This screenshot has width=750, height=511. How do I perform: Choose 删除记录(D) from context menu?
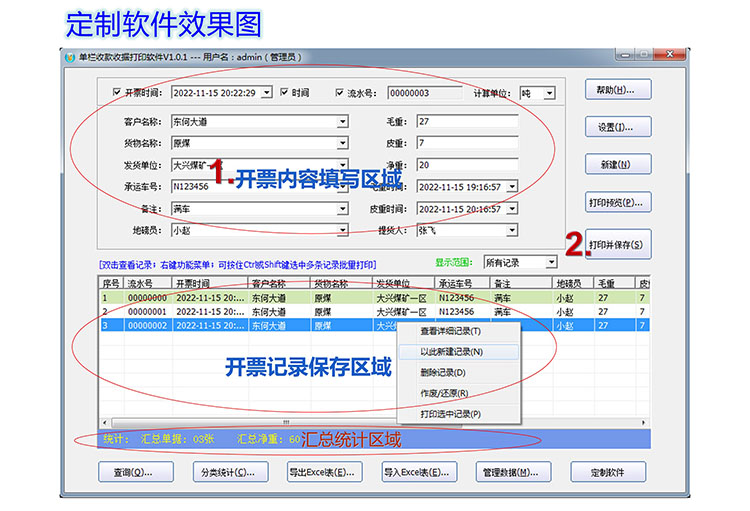pos(459,372)
